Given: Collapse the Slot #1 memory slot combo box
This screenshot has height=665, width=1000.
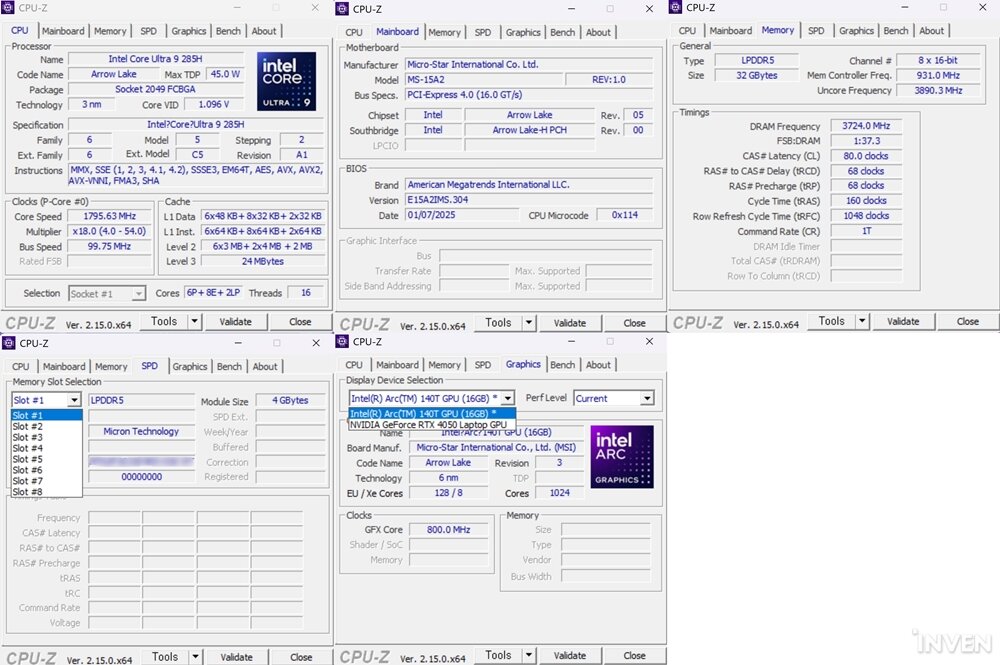Looking at the screenshot, I should click(74, 400).
